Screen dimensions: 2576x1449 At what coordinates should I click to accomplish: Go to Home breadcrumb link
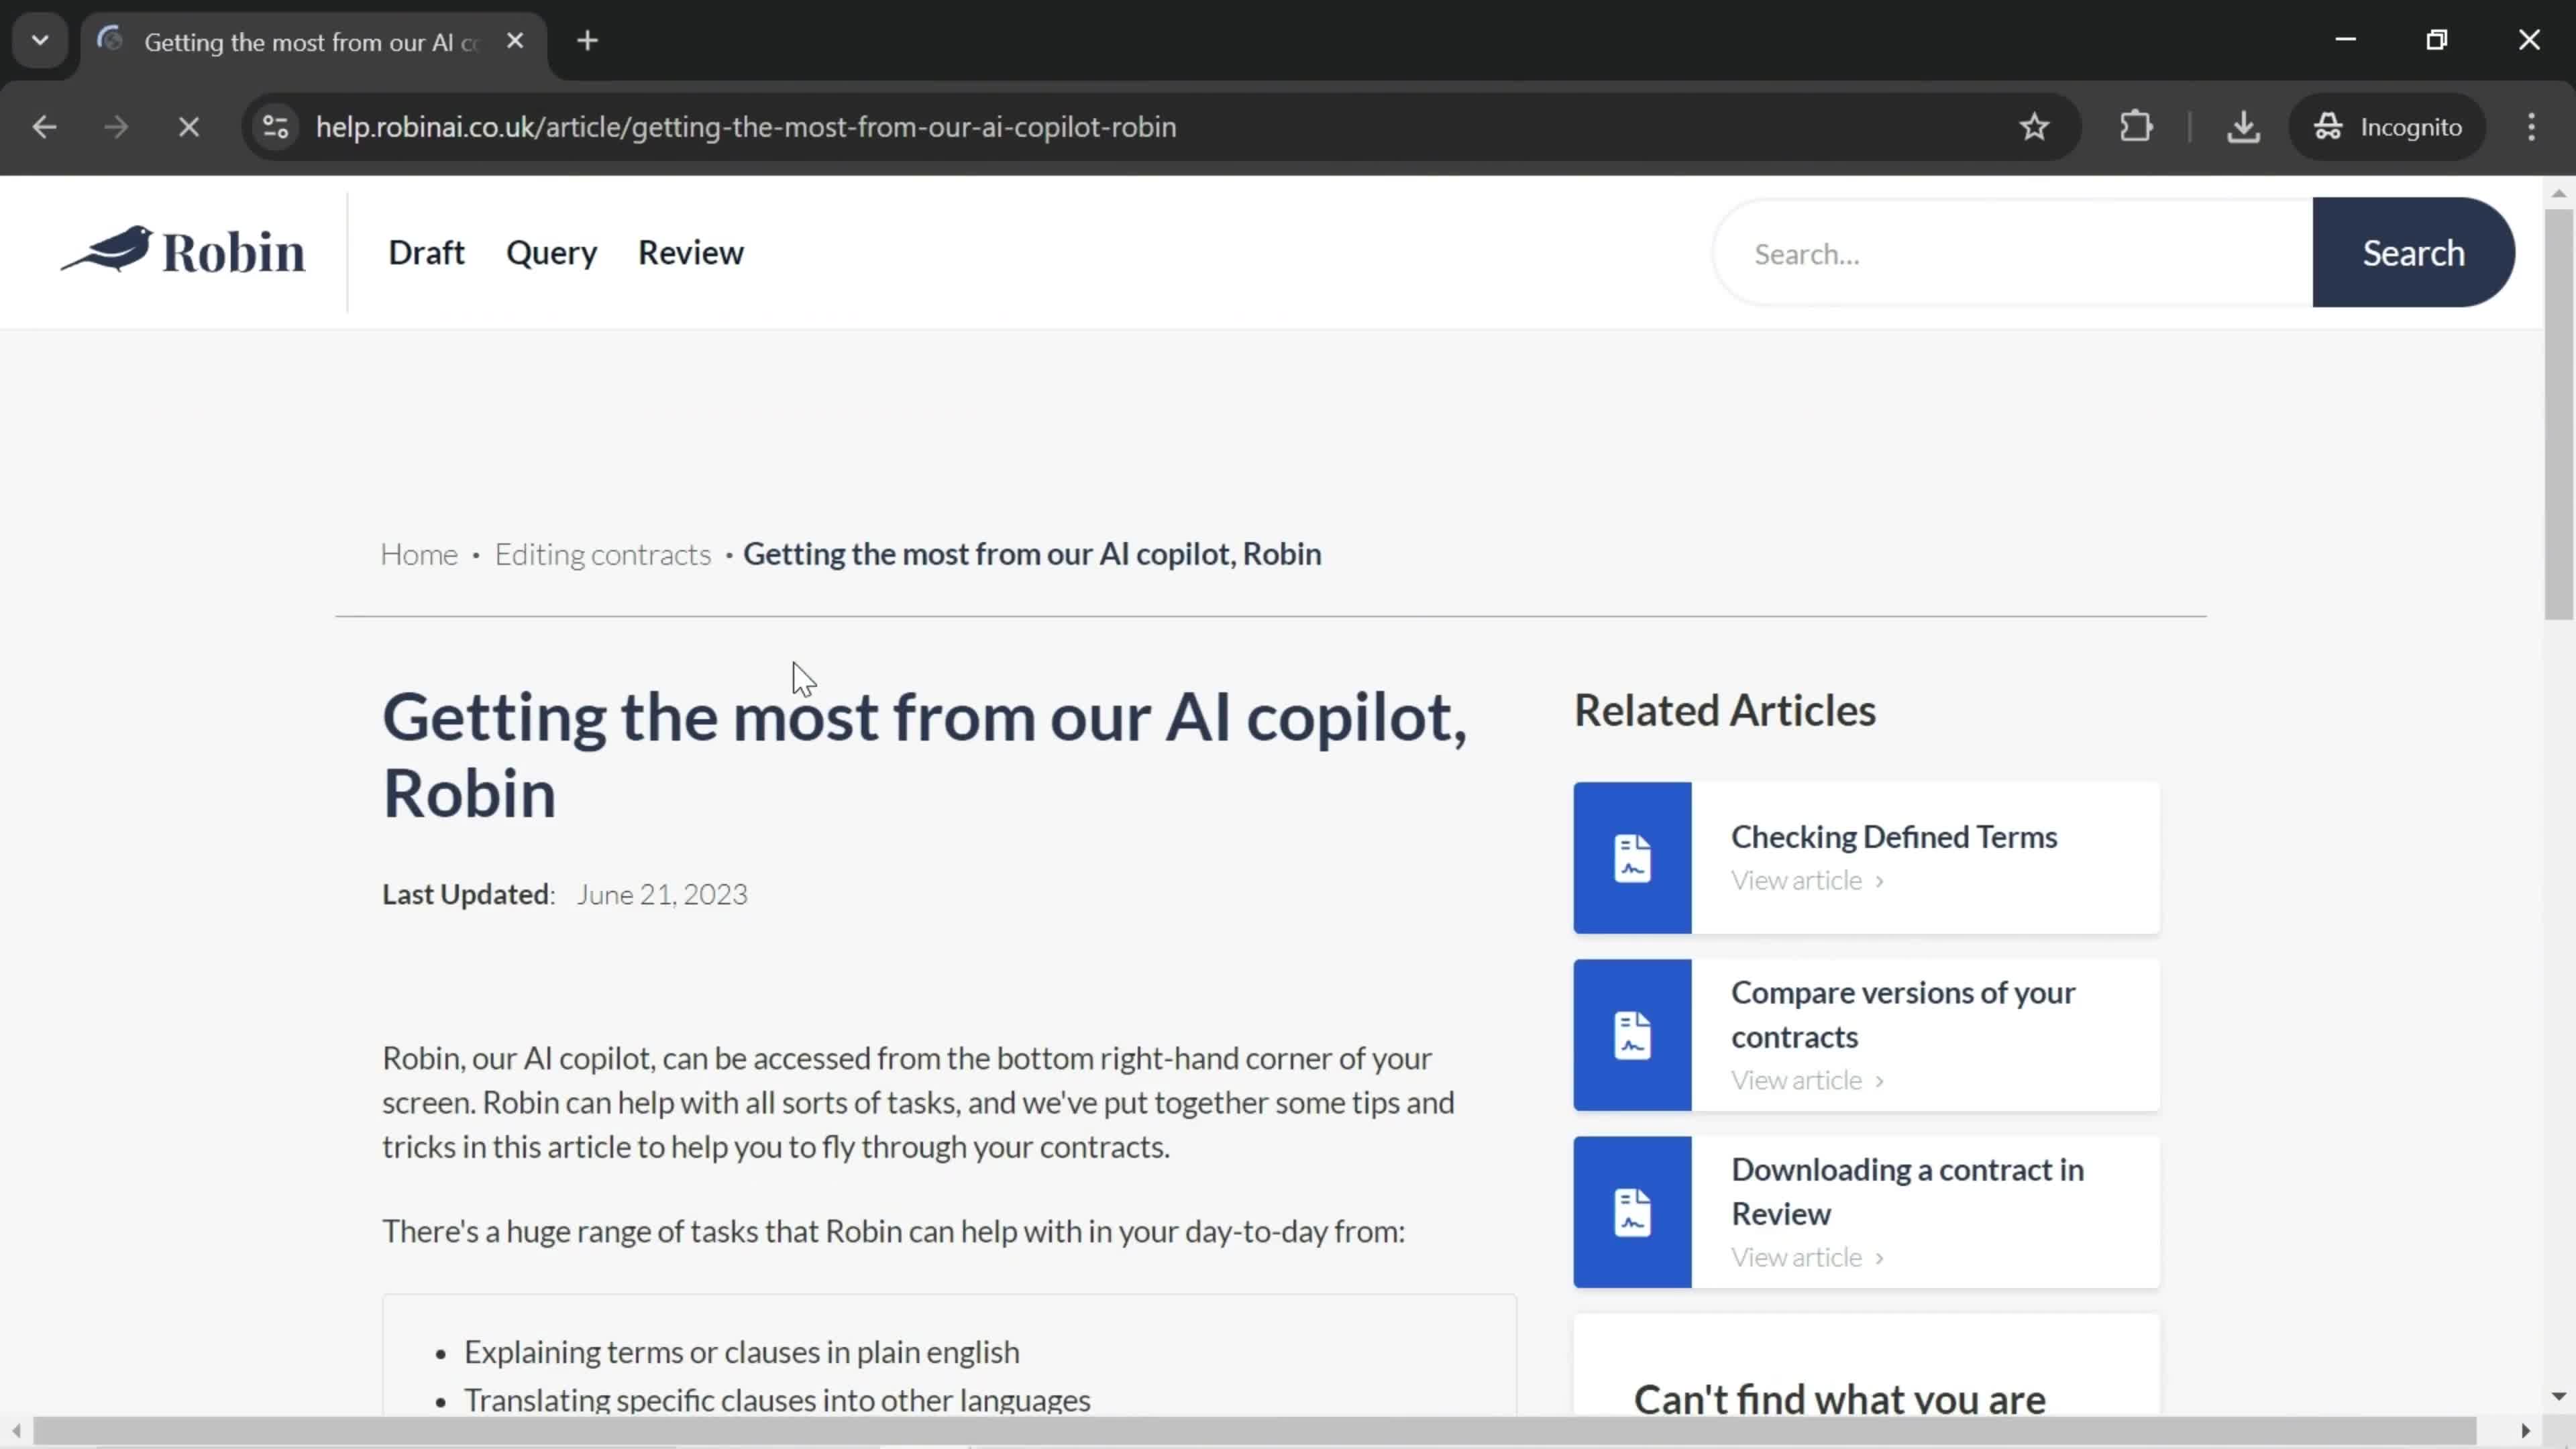tap(418, 554)
